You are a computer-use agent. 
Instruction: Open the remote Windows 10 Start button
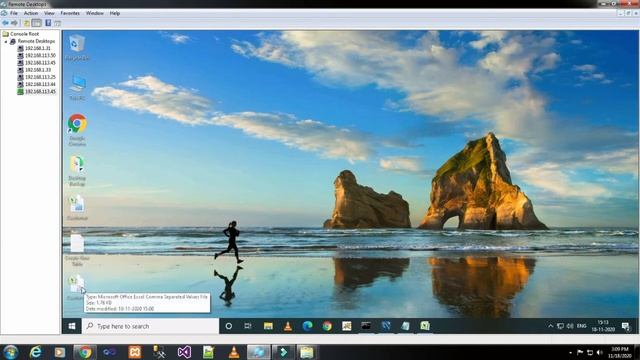point(72,326)
